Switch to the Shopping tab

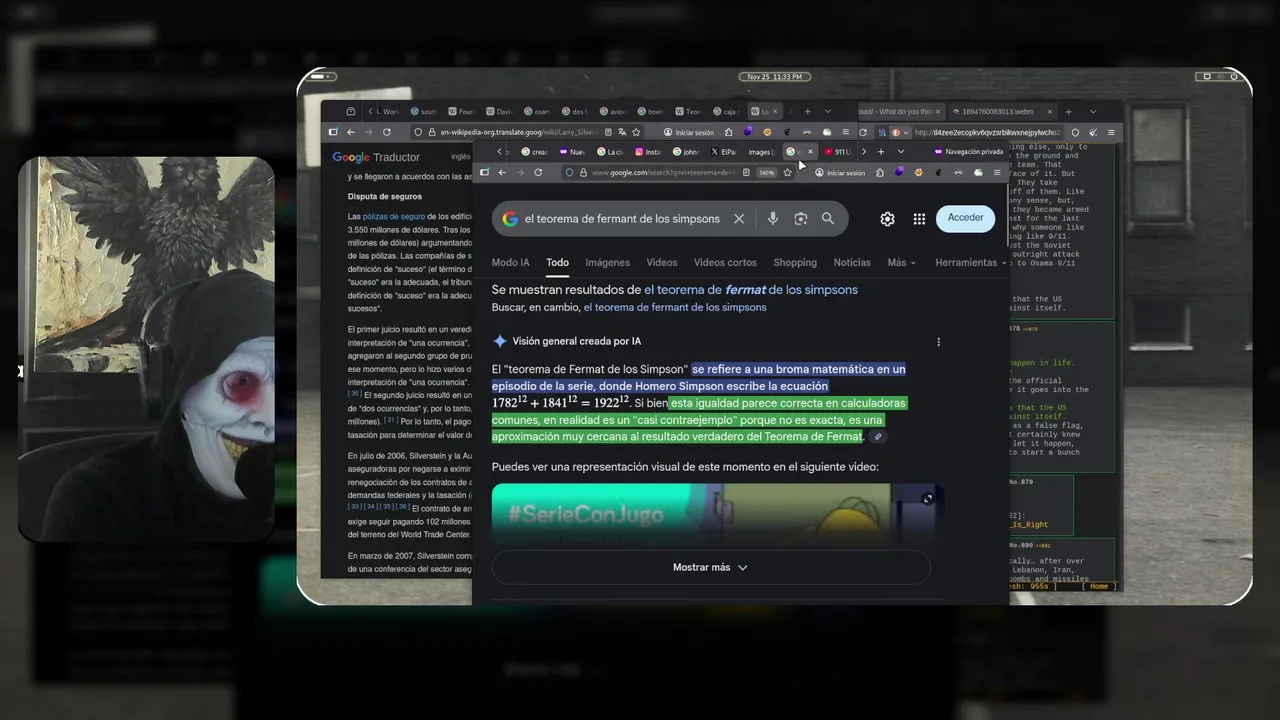[795, 262]
